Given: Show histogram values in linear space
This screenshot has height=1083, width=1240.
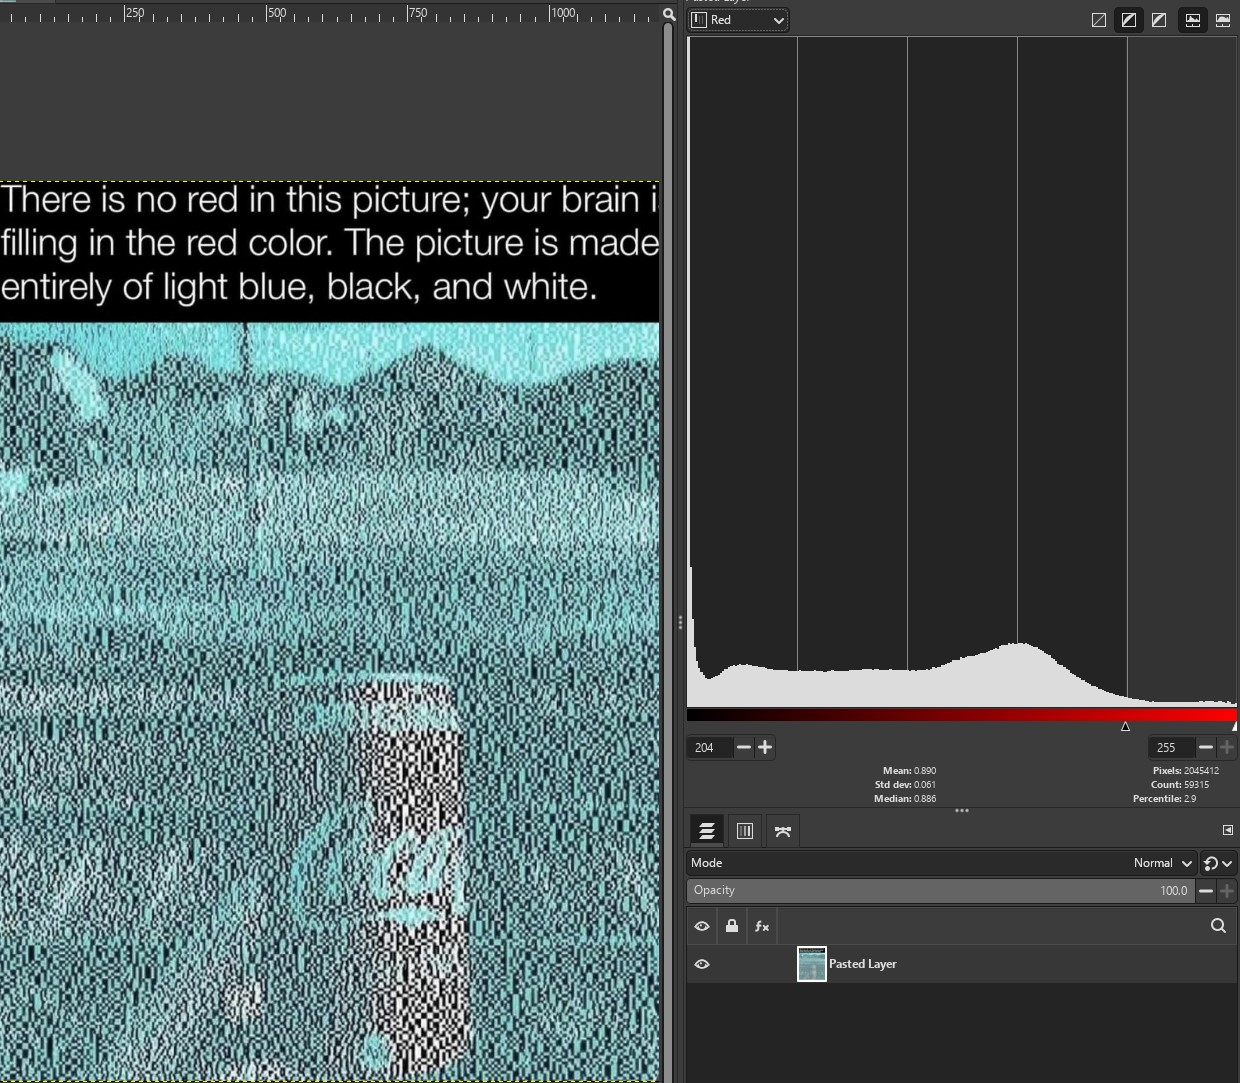Looking at the screenshot, I should coord(1099,20).
